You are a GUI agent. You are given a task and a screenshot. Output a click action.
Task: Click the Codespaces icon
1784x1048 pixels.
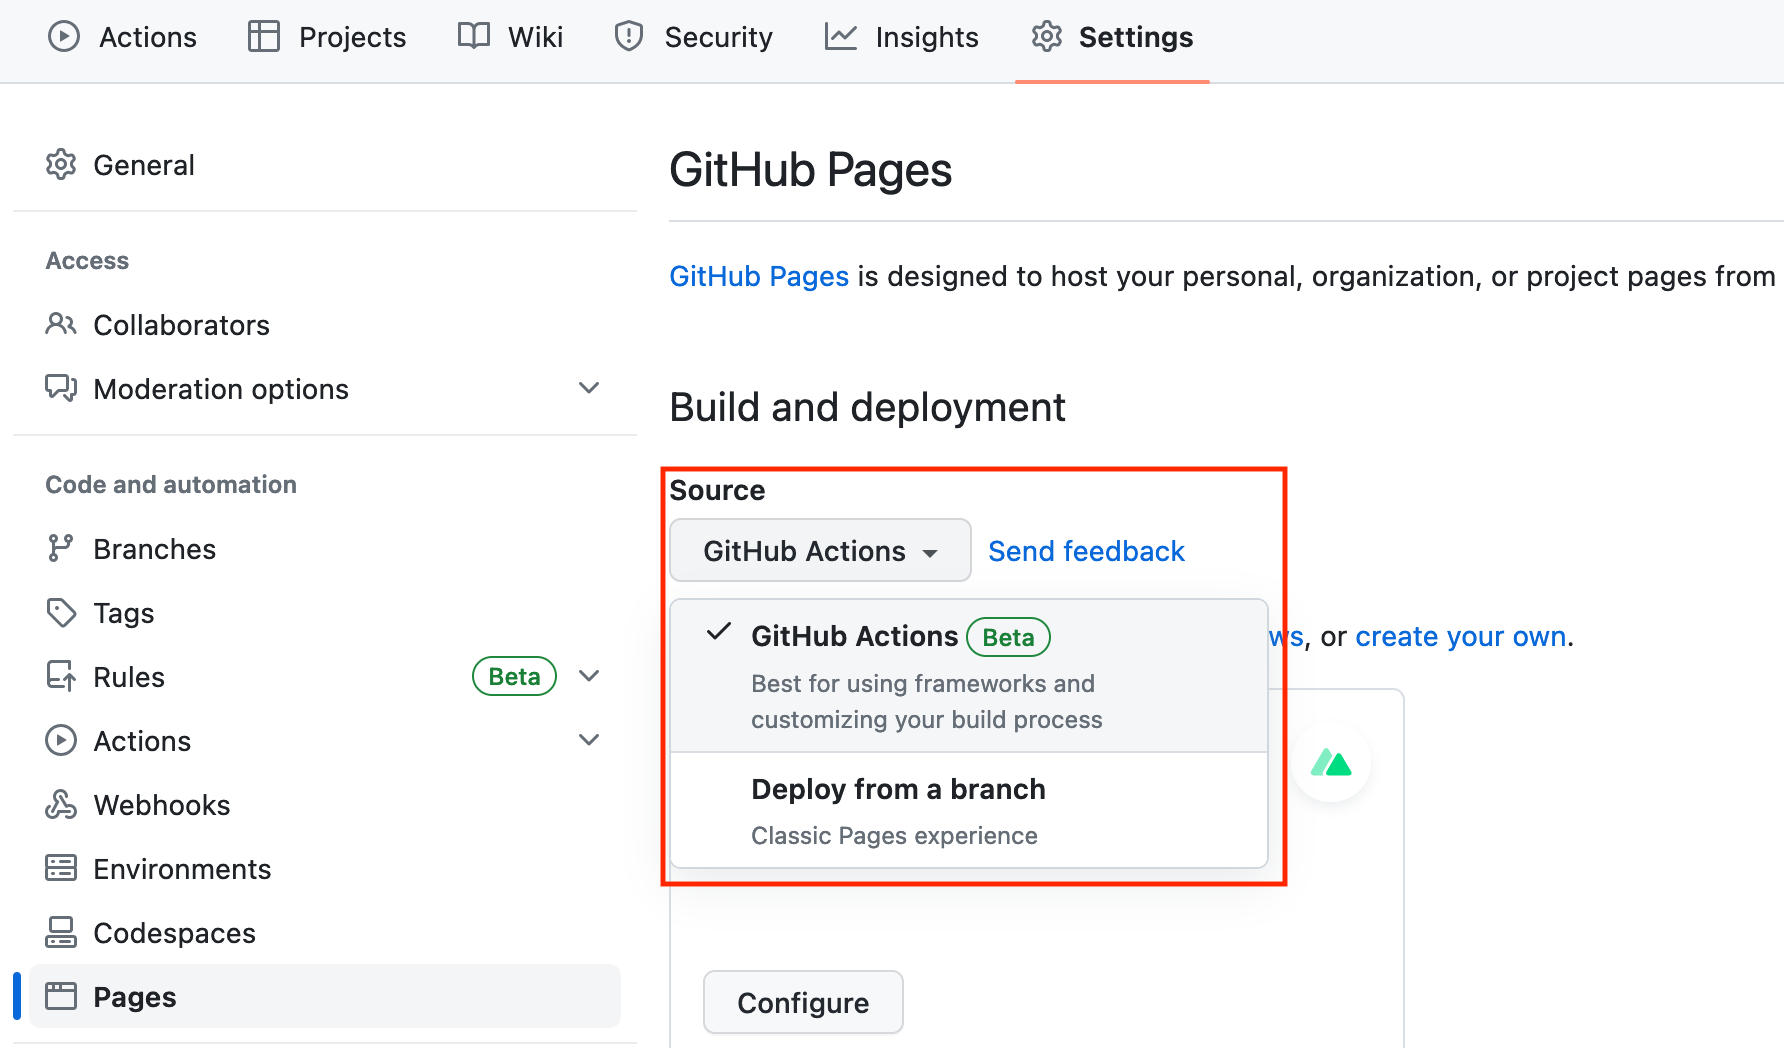61,932
